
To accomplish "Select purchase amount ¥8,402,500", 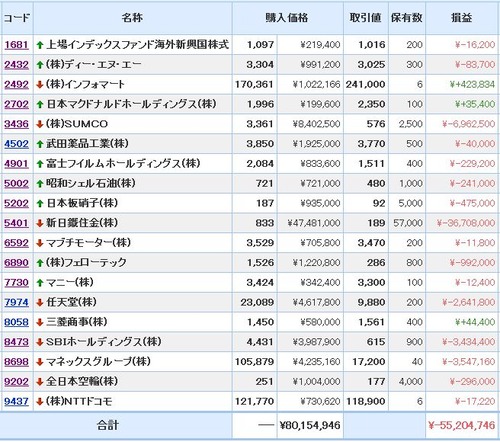I will coord(316,124).
